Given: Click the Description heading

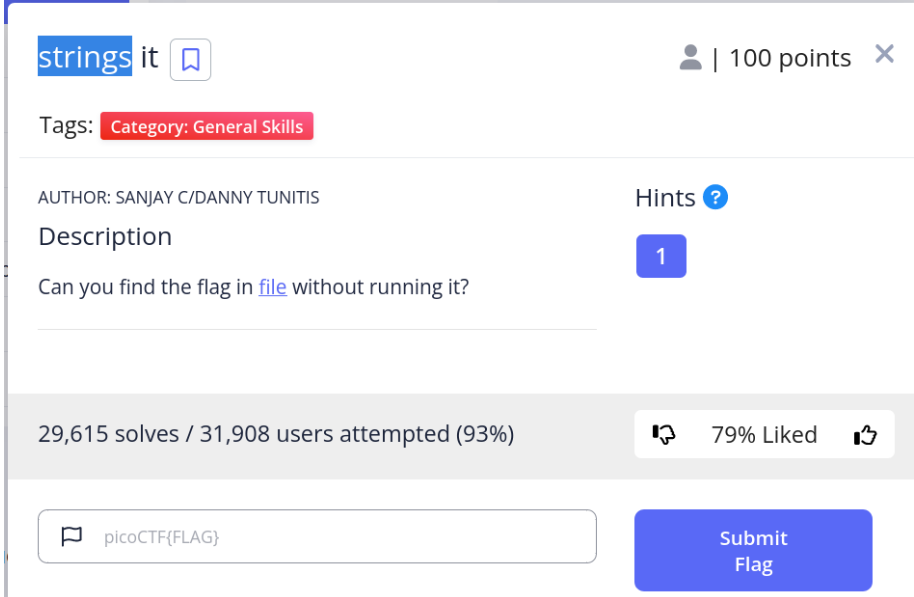Looking at the screenshot, I should click(x=105, y=237).
